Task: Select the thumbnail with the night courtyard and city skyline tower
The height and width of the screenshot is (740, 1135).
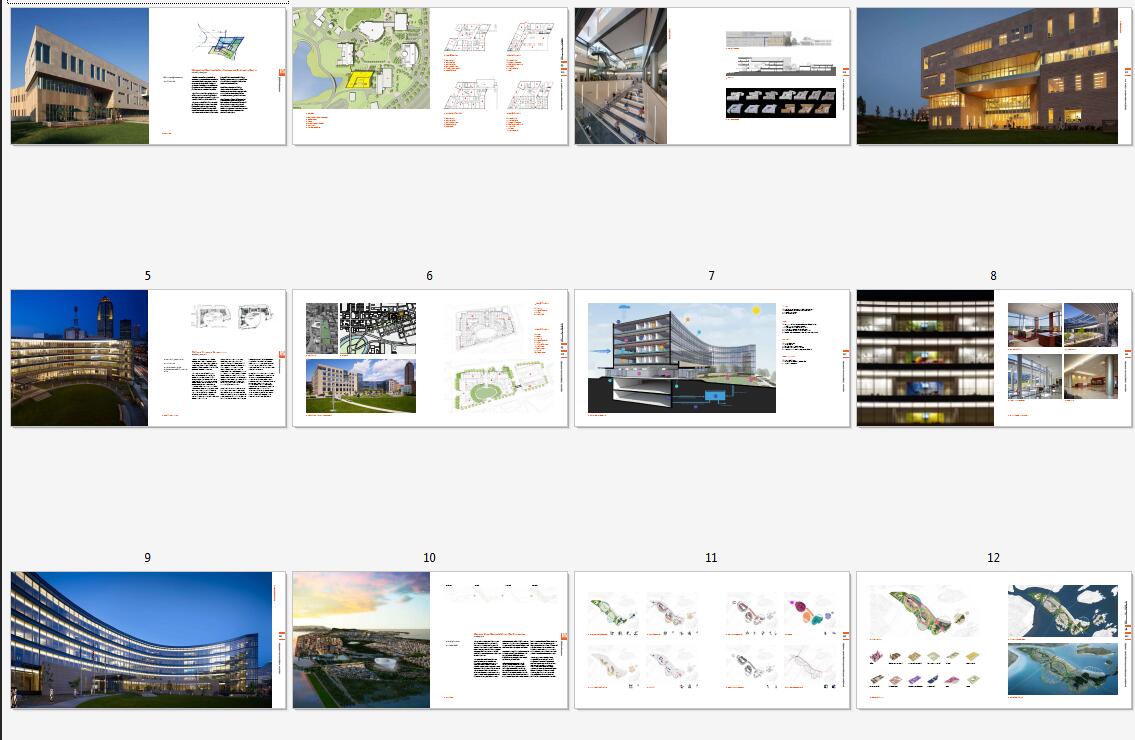Action: coord(148,358)
